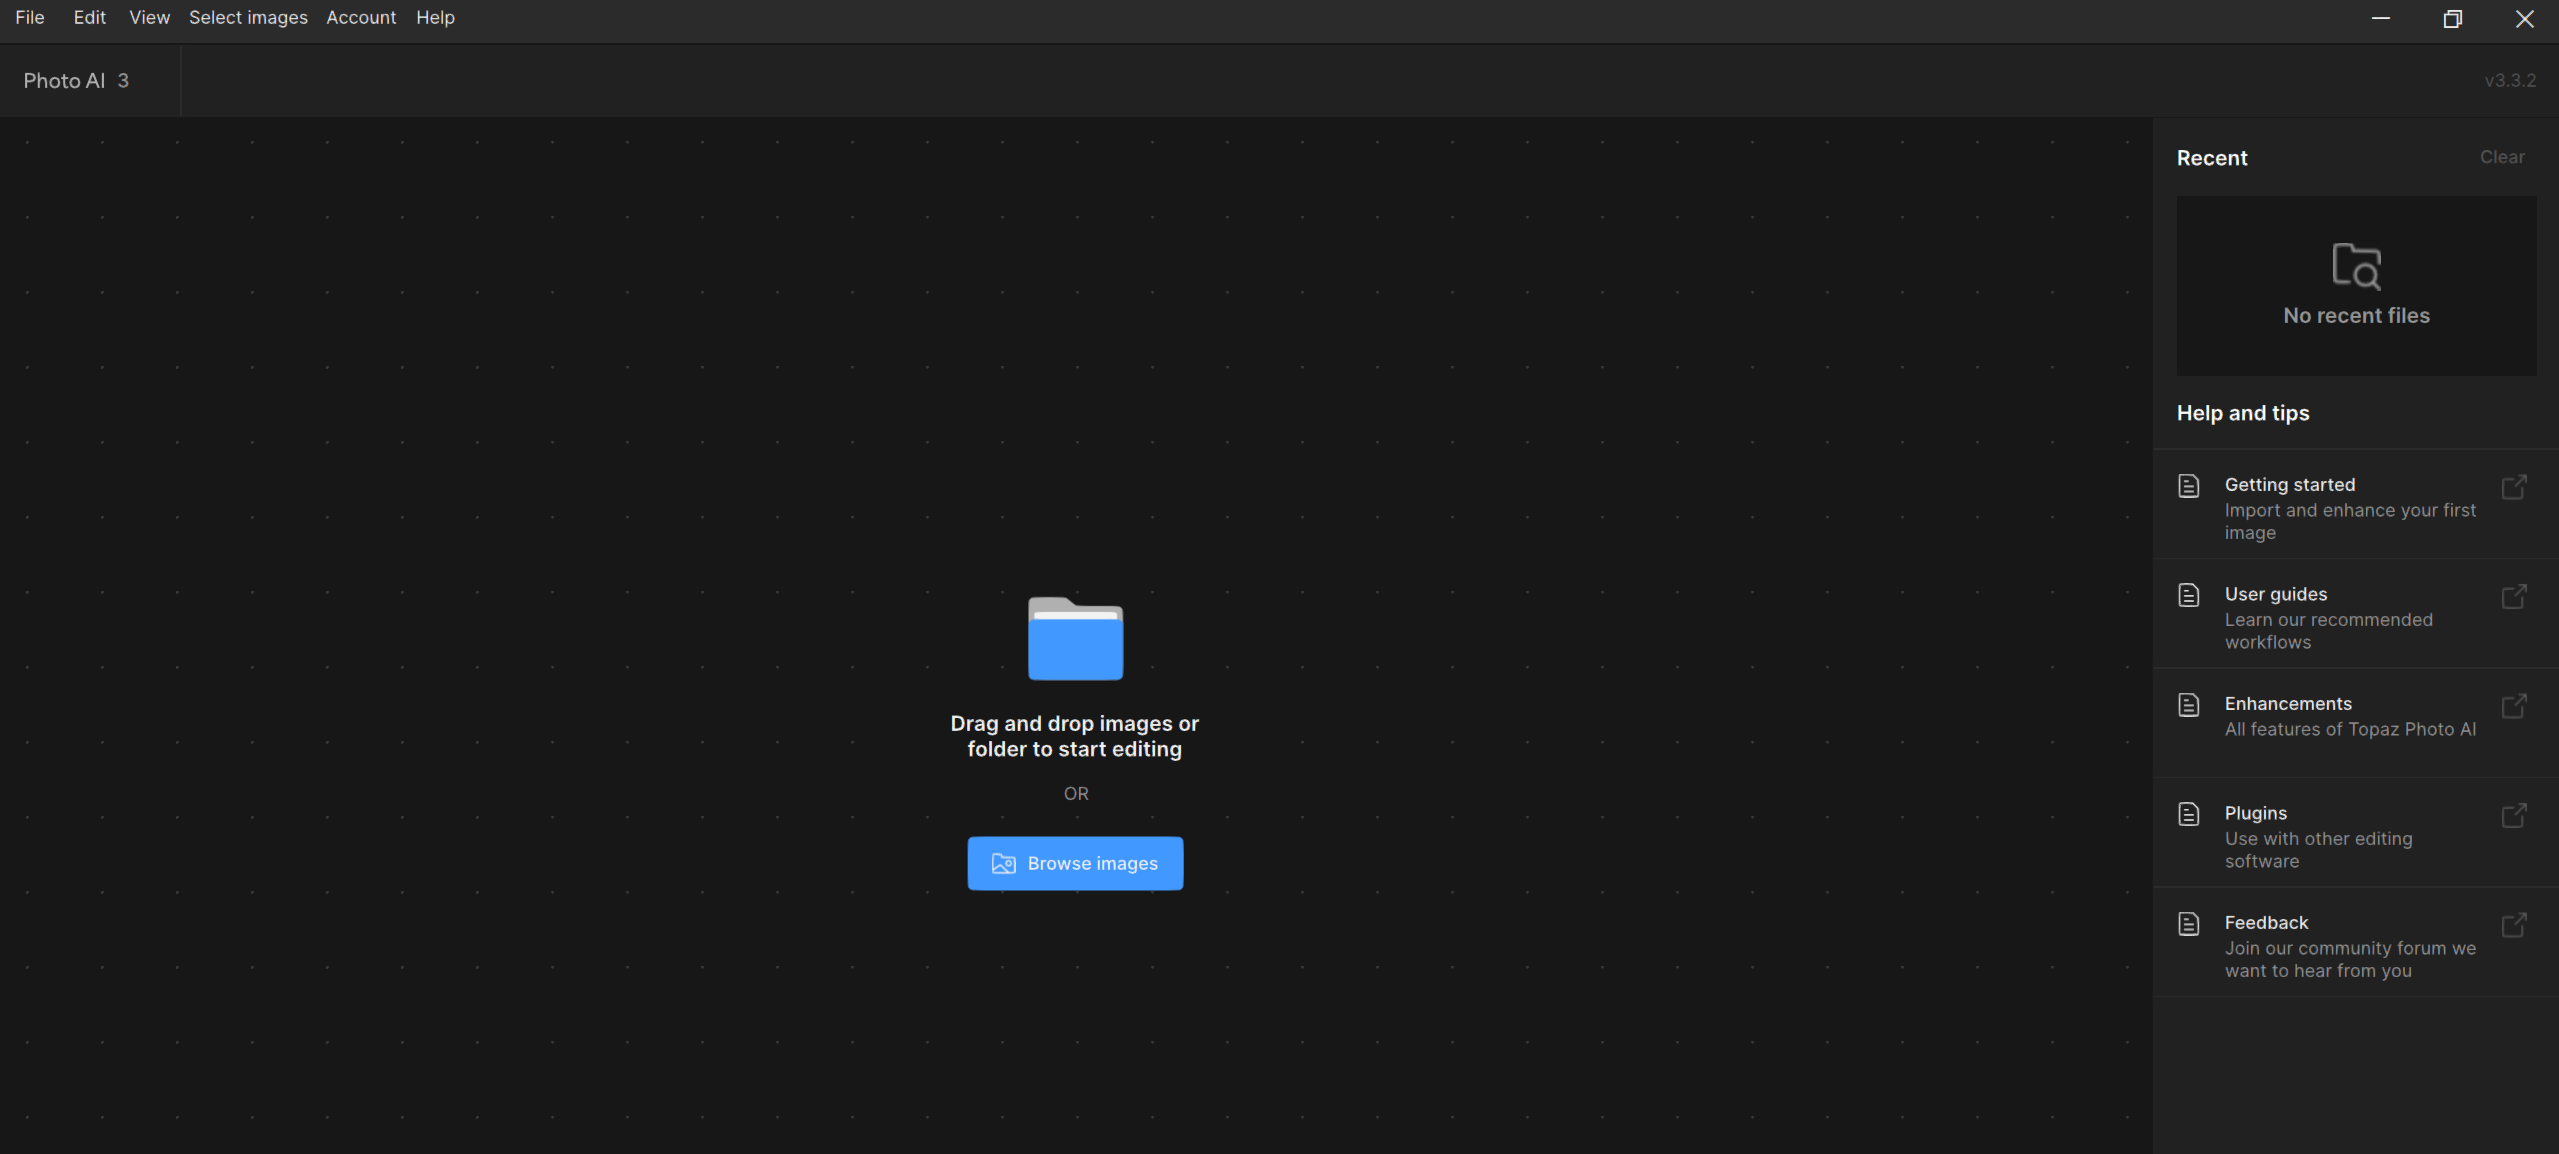The image size is (2559, 1154).
Task: Open the Select images menu
Action: (x=248, y=18)
